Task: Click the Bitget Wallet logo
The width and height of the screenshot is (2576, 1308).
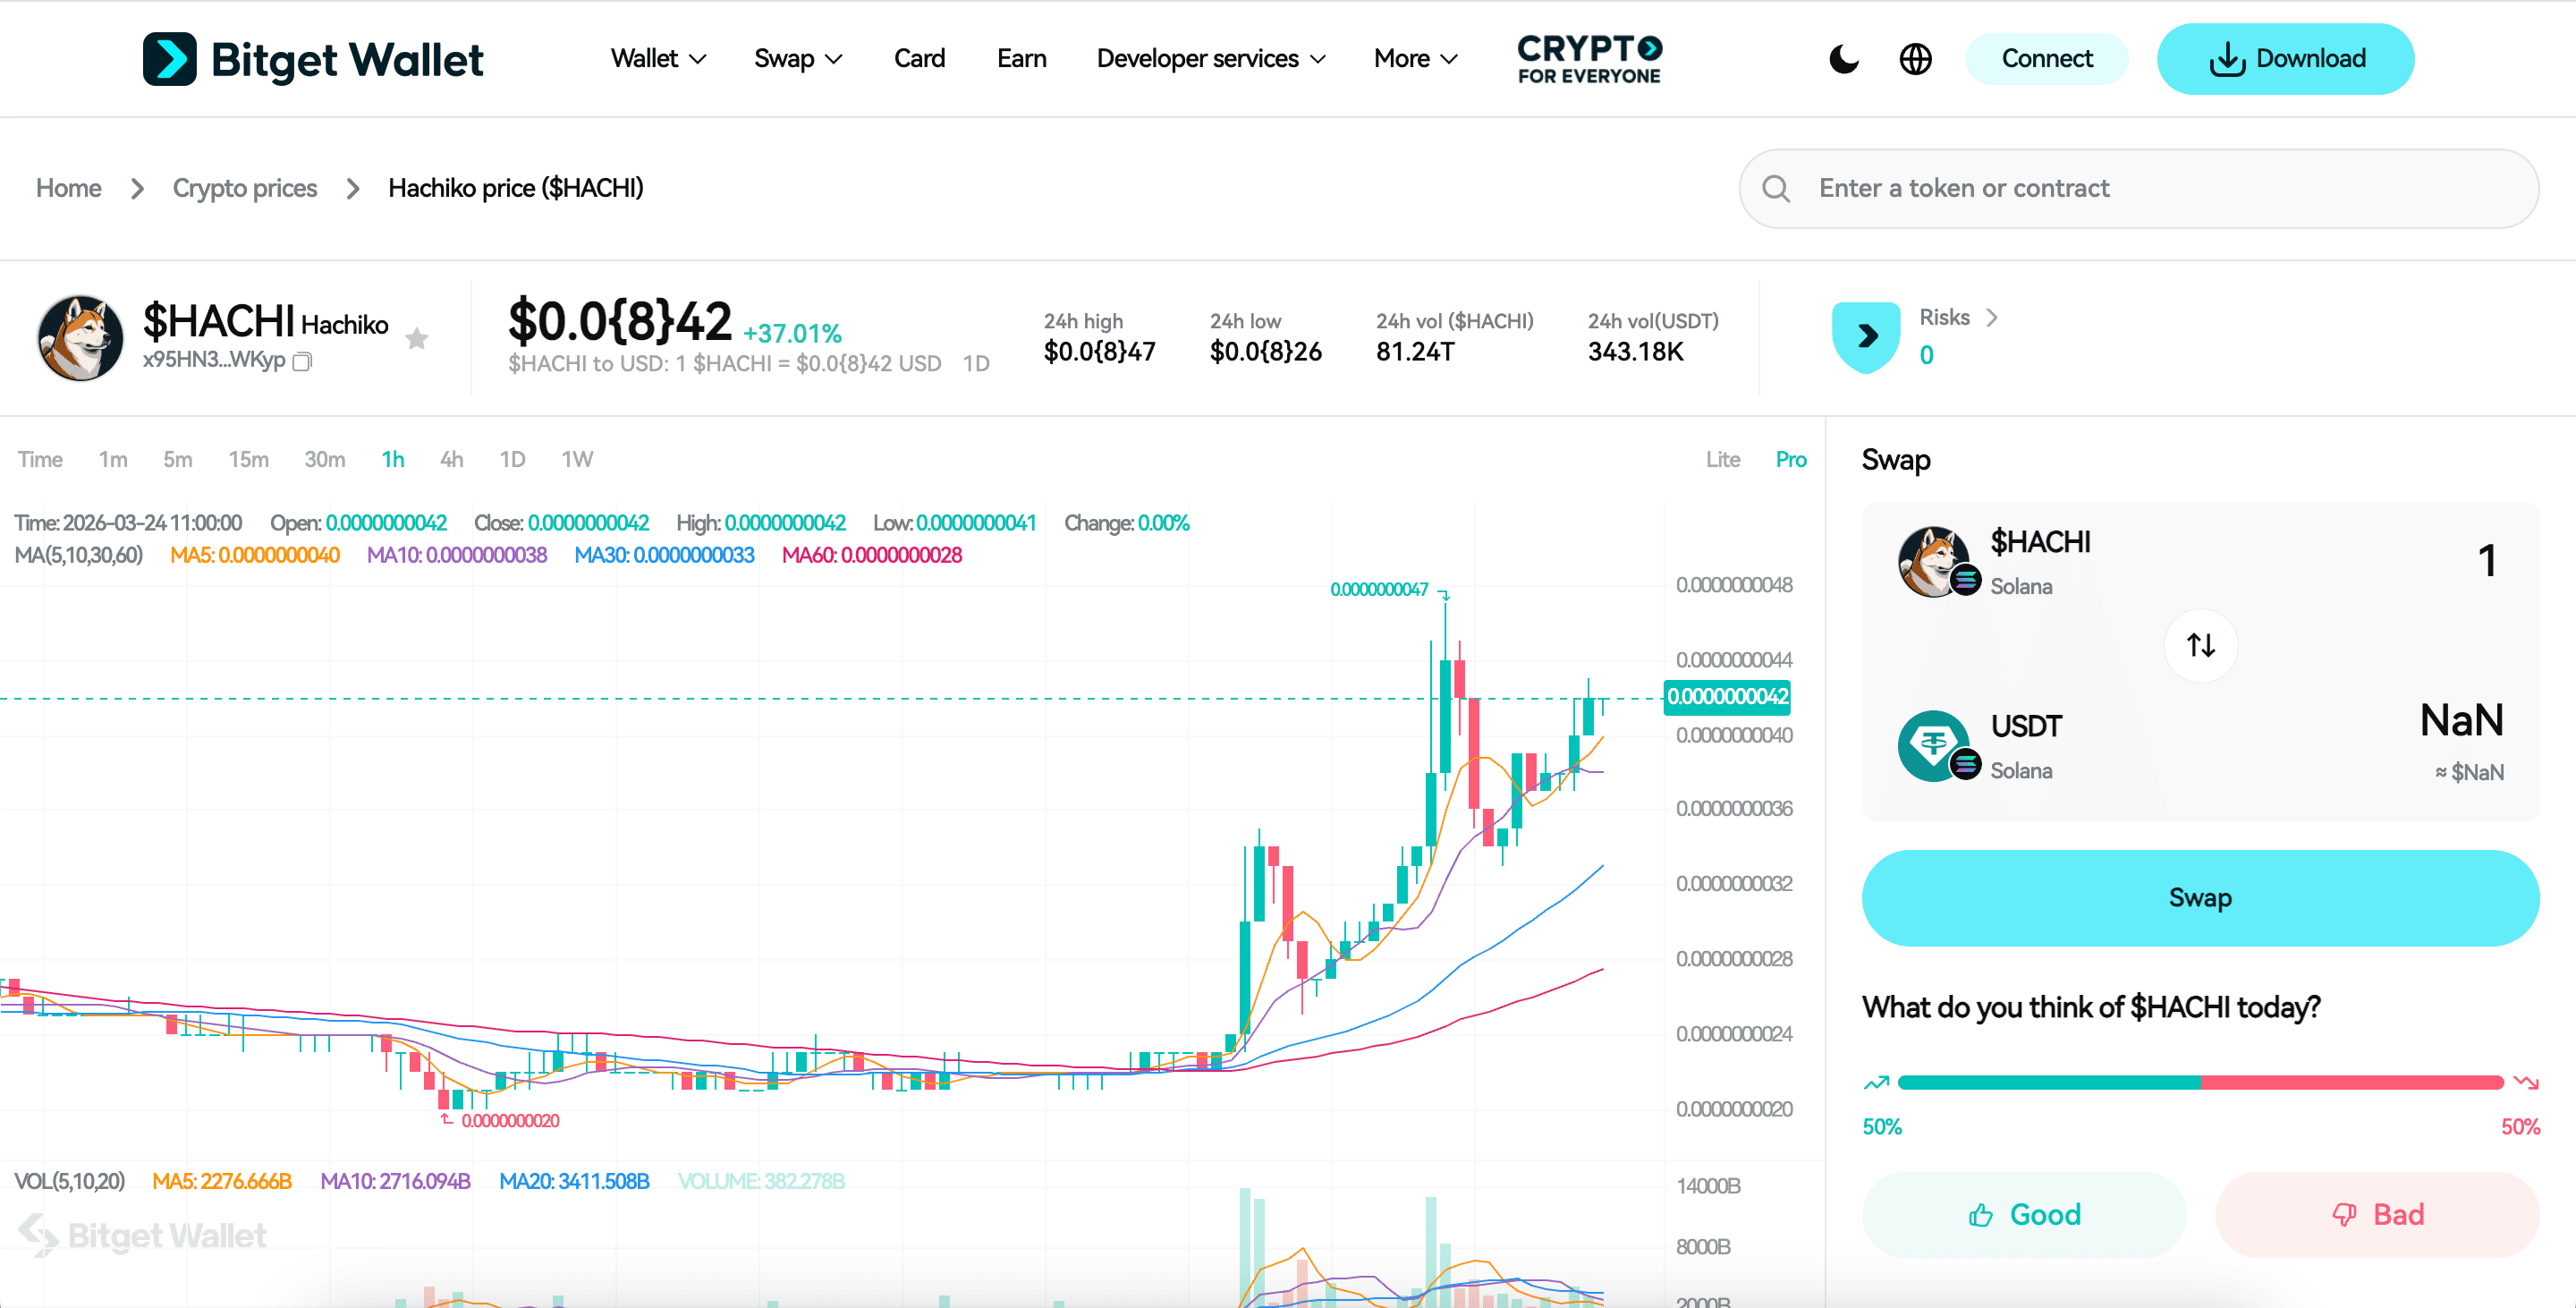Action: 313,58
